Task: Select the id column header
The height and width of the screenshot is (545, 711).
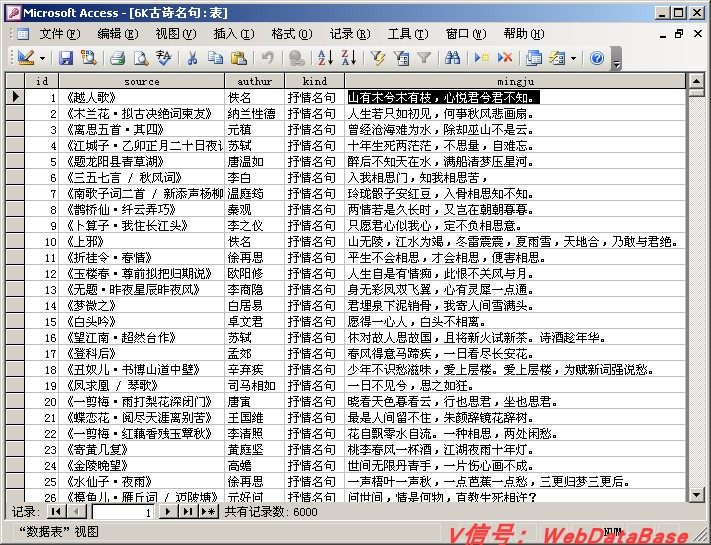Action: pyautogui.click(x=42, y=81)
